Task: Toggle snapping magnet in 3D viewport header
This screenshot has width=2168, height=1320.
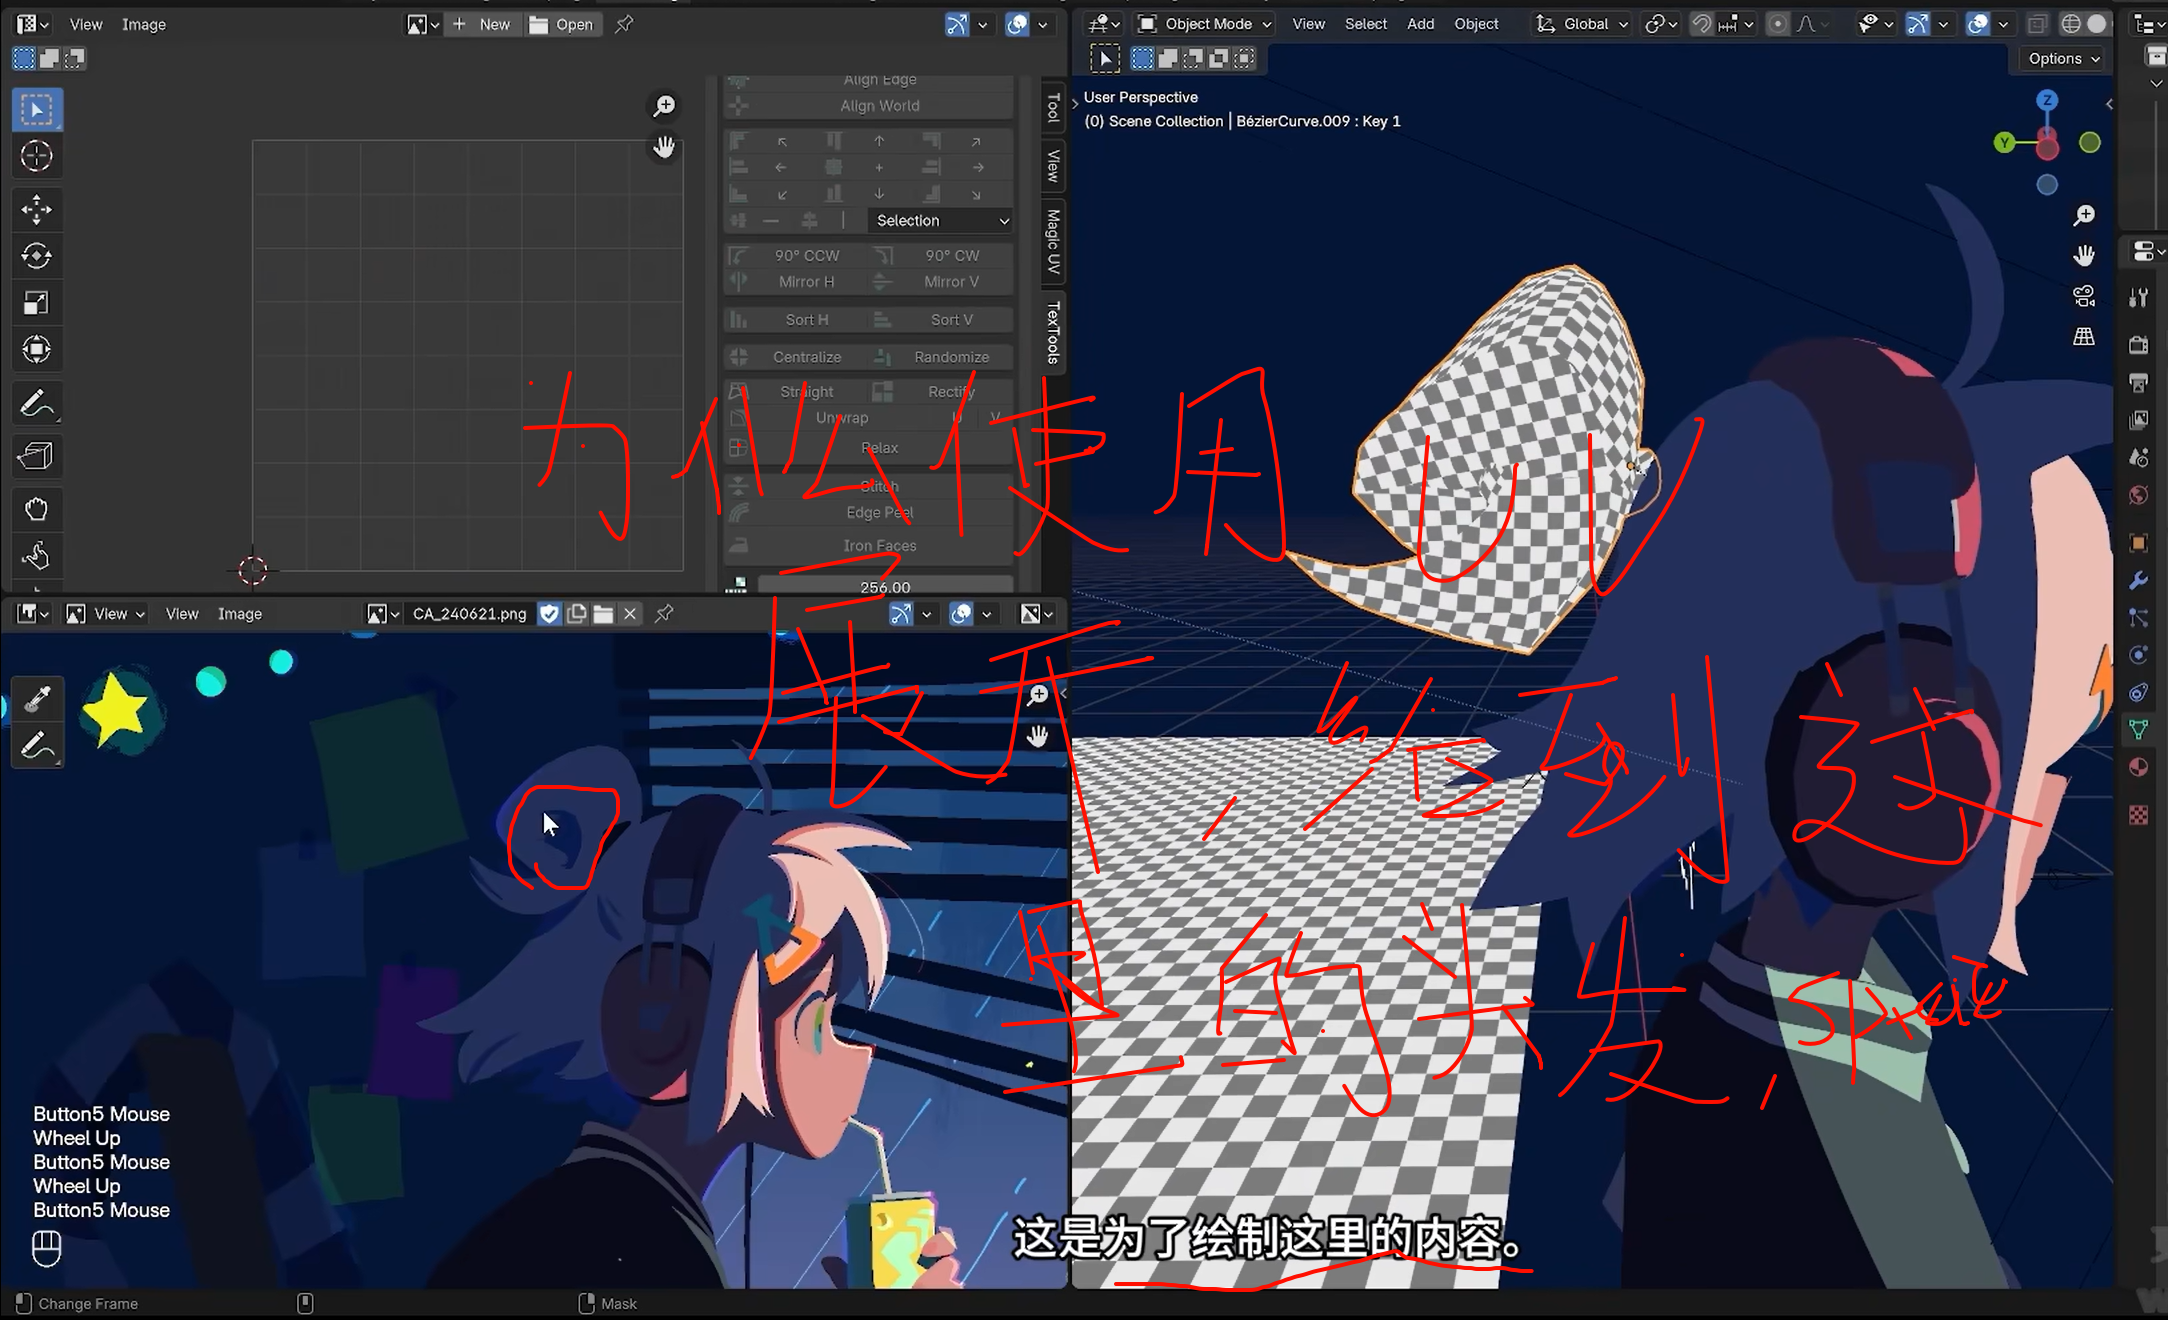Action: 1702,24
